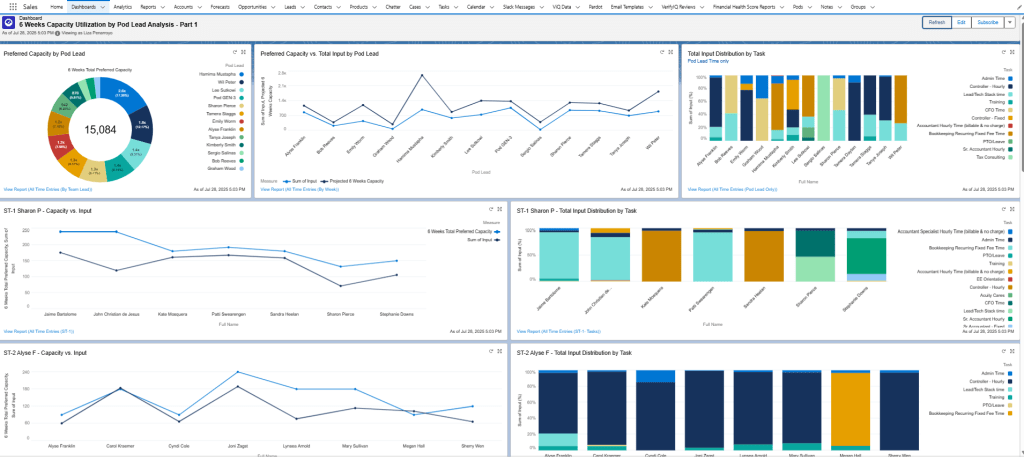Image resolution: width=1024 pixels, height=461 pixels.
Task: Click Hamima Mustapha legend color dot
Action: [241, 75]
